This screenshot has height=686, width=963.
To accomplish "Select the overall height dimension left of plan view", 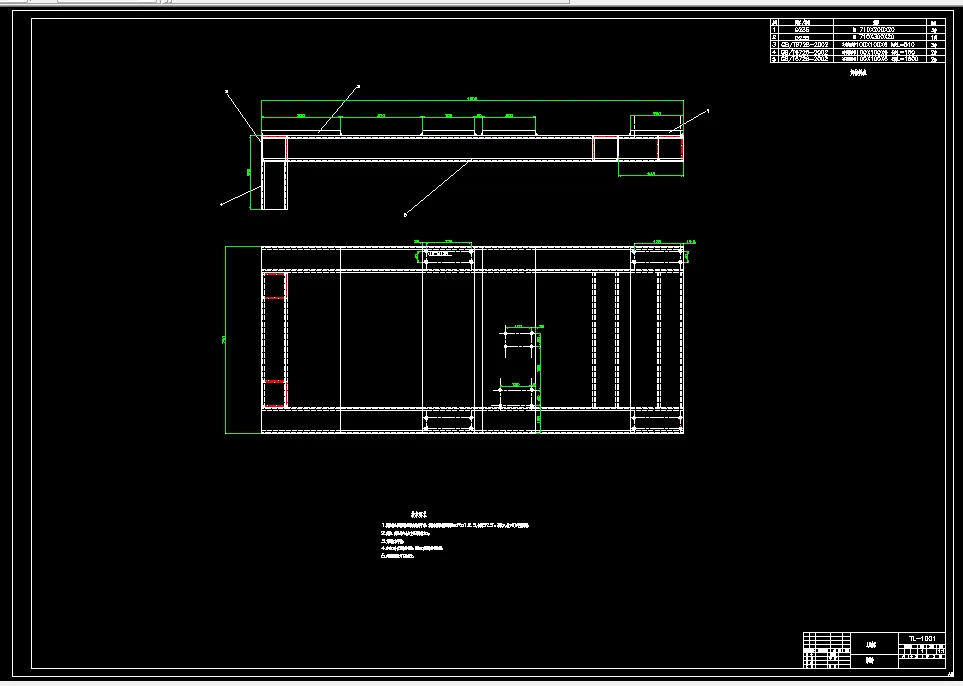I will point(225,340).
